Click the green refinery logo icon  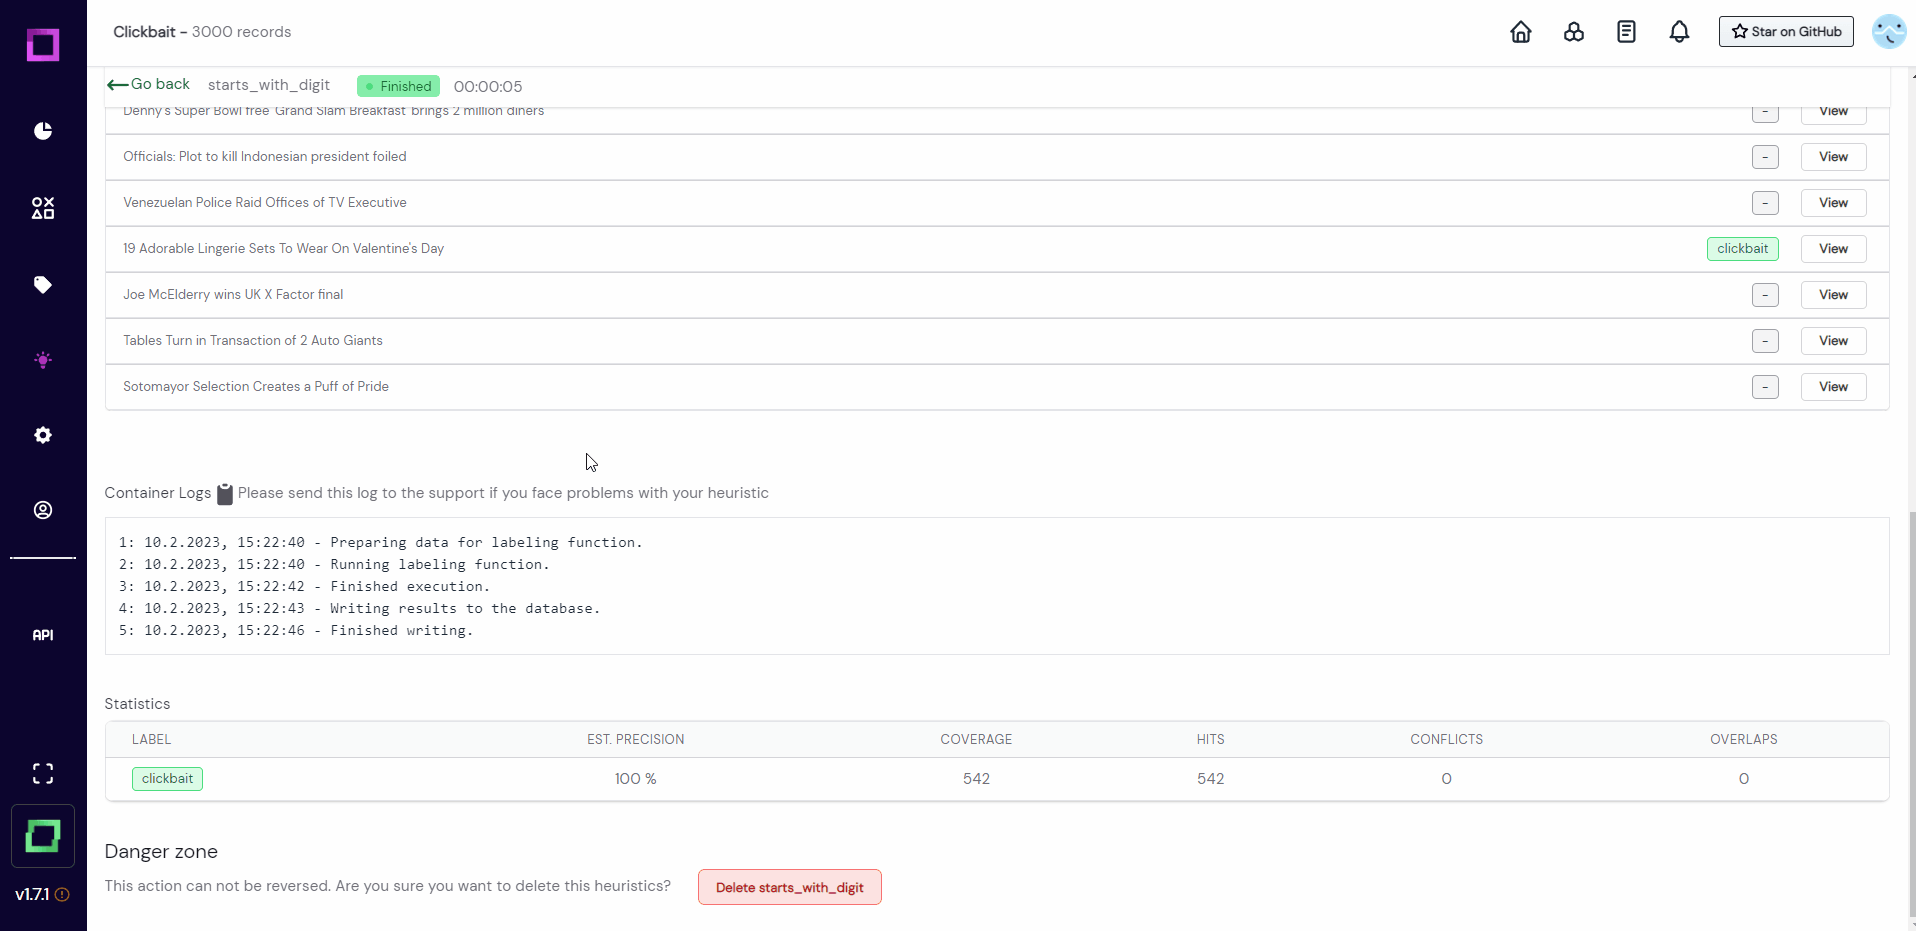[43, 836]
